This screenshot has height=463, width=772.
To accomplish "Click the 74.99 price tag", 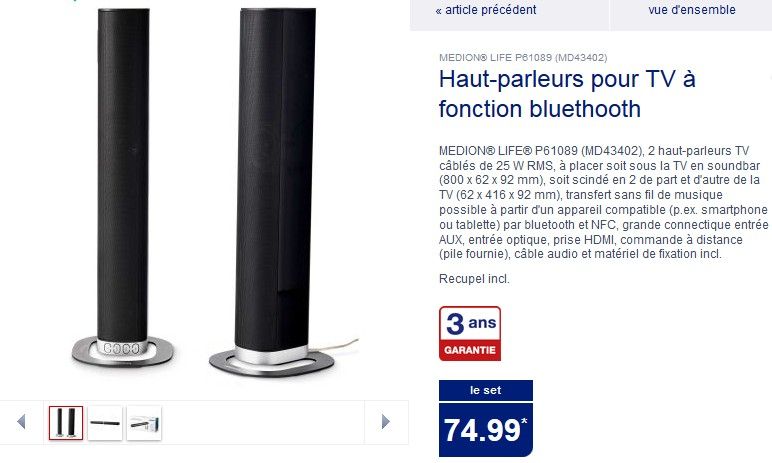I will click(485, 430).
